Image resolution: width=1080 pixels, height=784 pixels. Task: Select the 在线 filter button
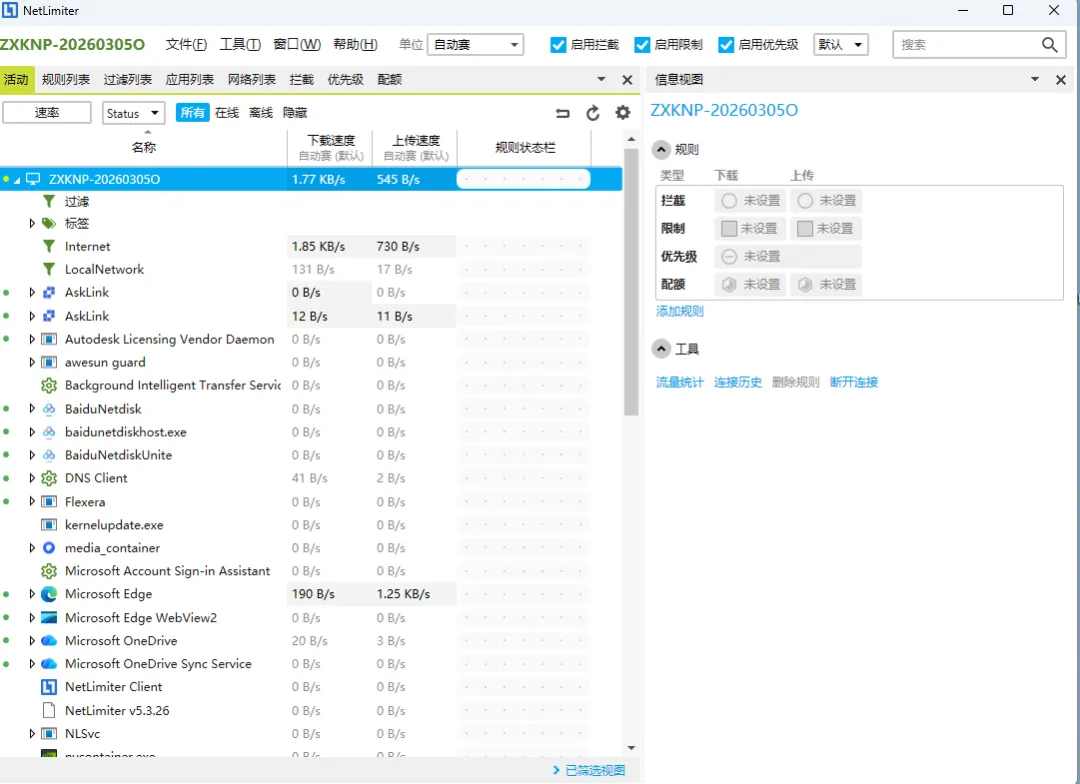pos(227,113)
